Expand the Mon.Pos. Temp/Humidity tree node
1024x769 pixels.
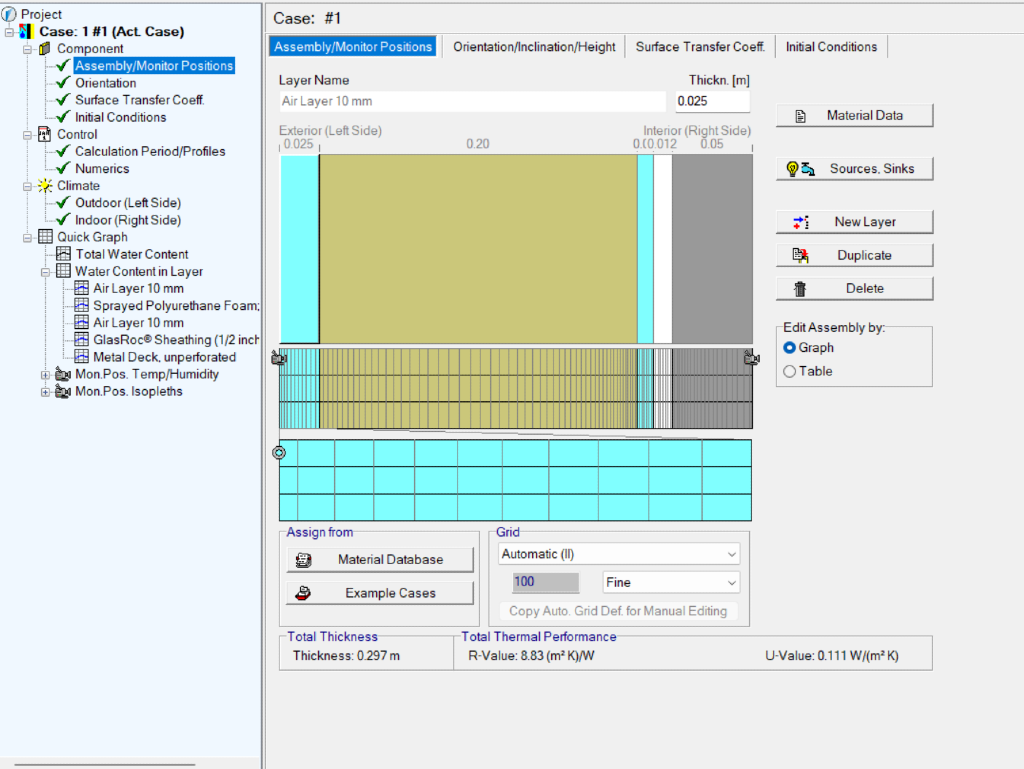pyautogui.click(x=46, y=375)
